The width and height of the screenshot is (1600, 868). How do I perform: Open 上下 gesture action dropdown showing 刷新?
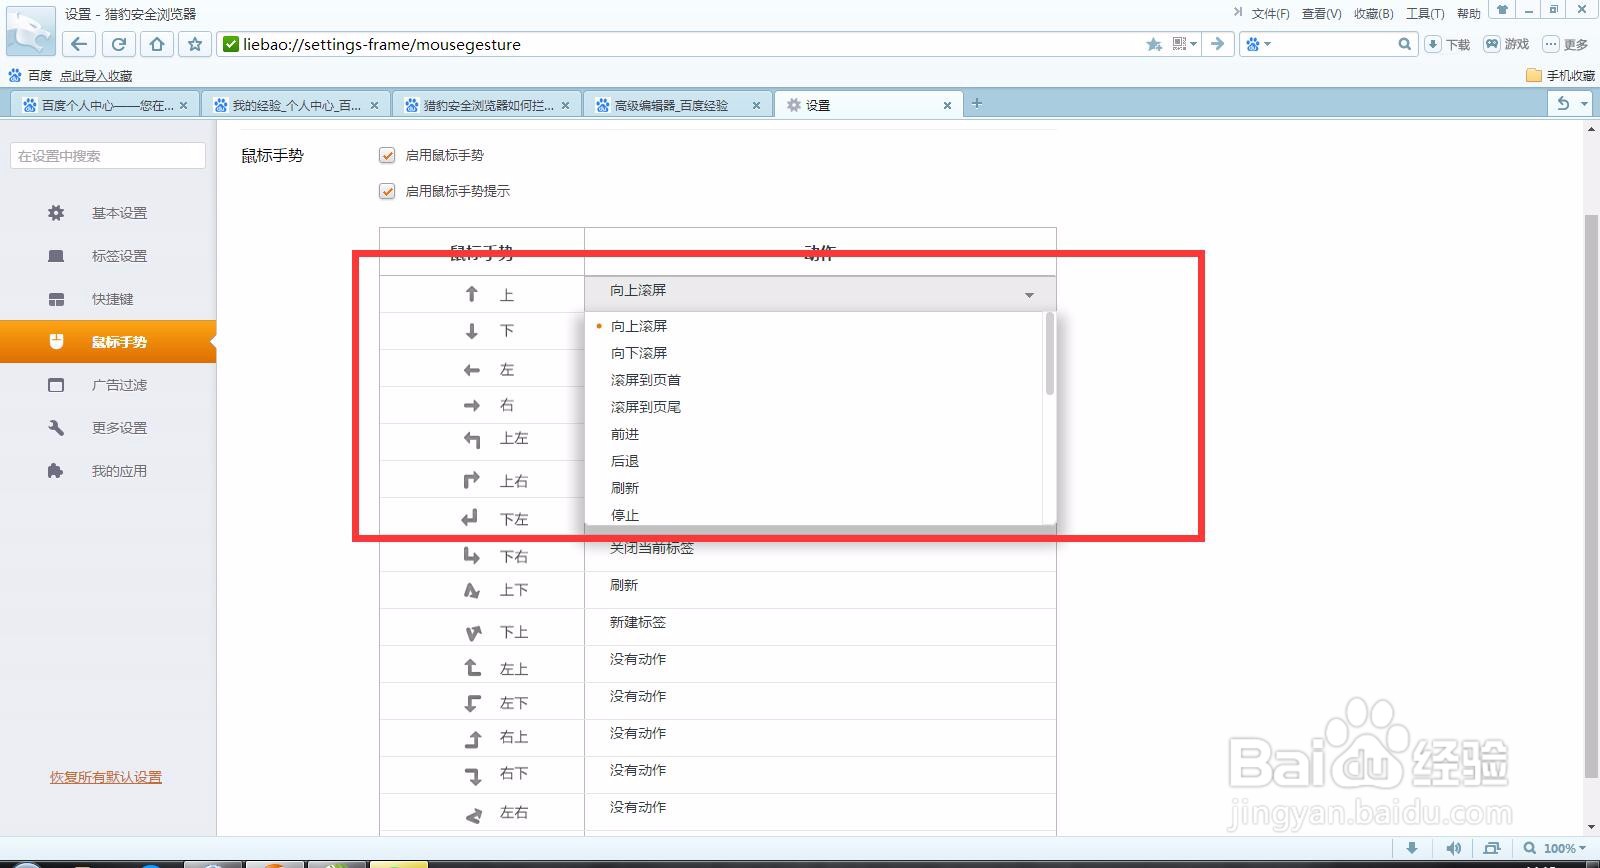[x=820, y=590]
